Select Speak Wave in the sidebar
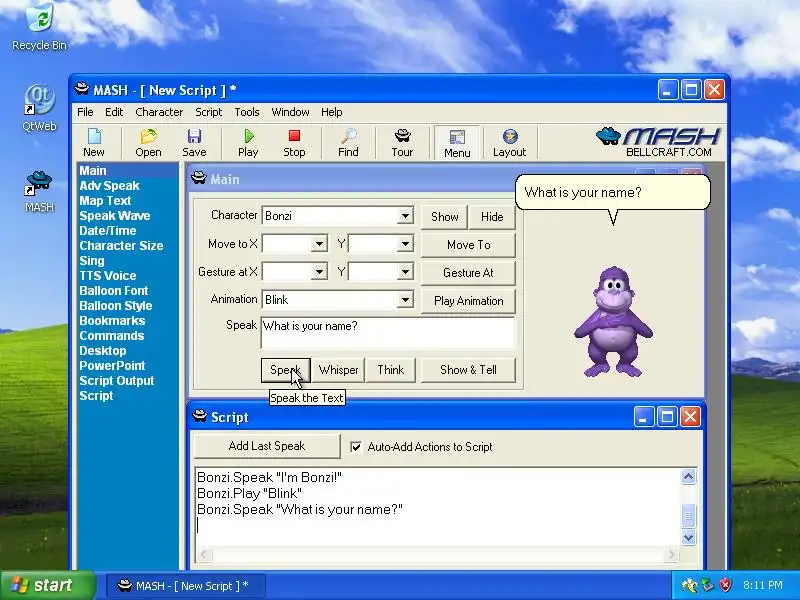The width and height of the screenshot is (800, 600). click(x=115, y=216)
